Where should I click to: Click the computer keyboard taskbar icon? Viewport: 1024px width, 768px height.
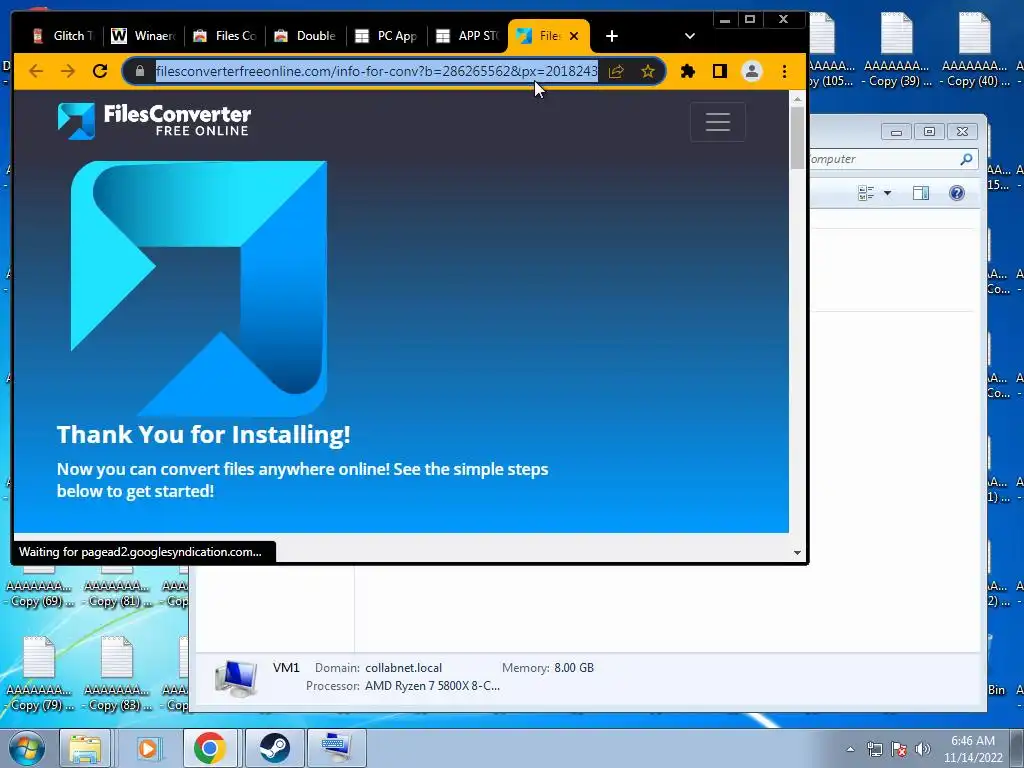[x=336, y=748]
